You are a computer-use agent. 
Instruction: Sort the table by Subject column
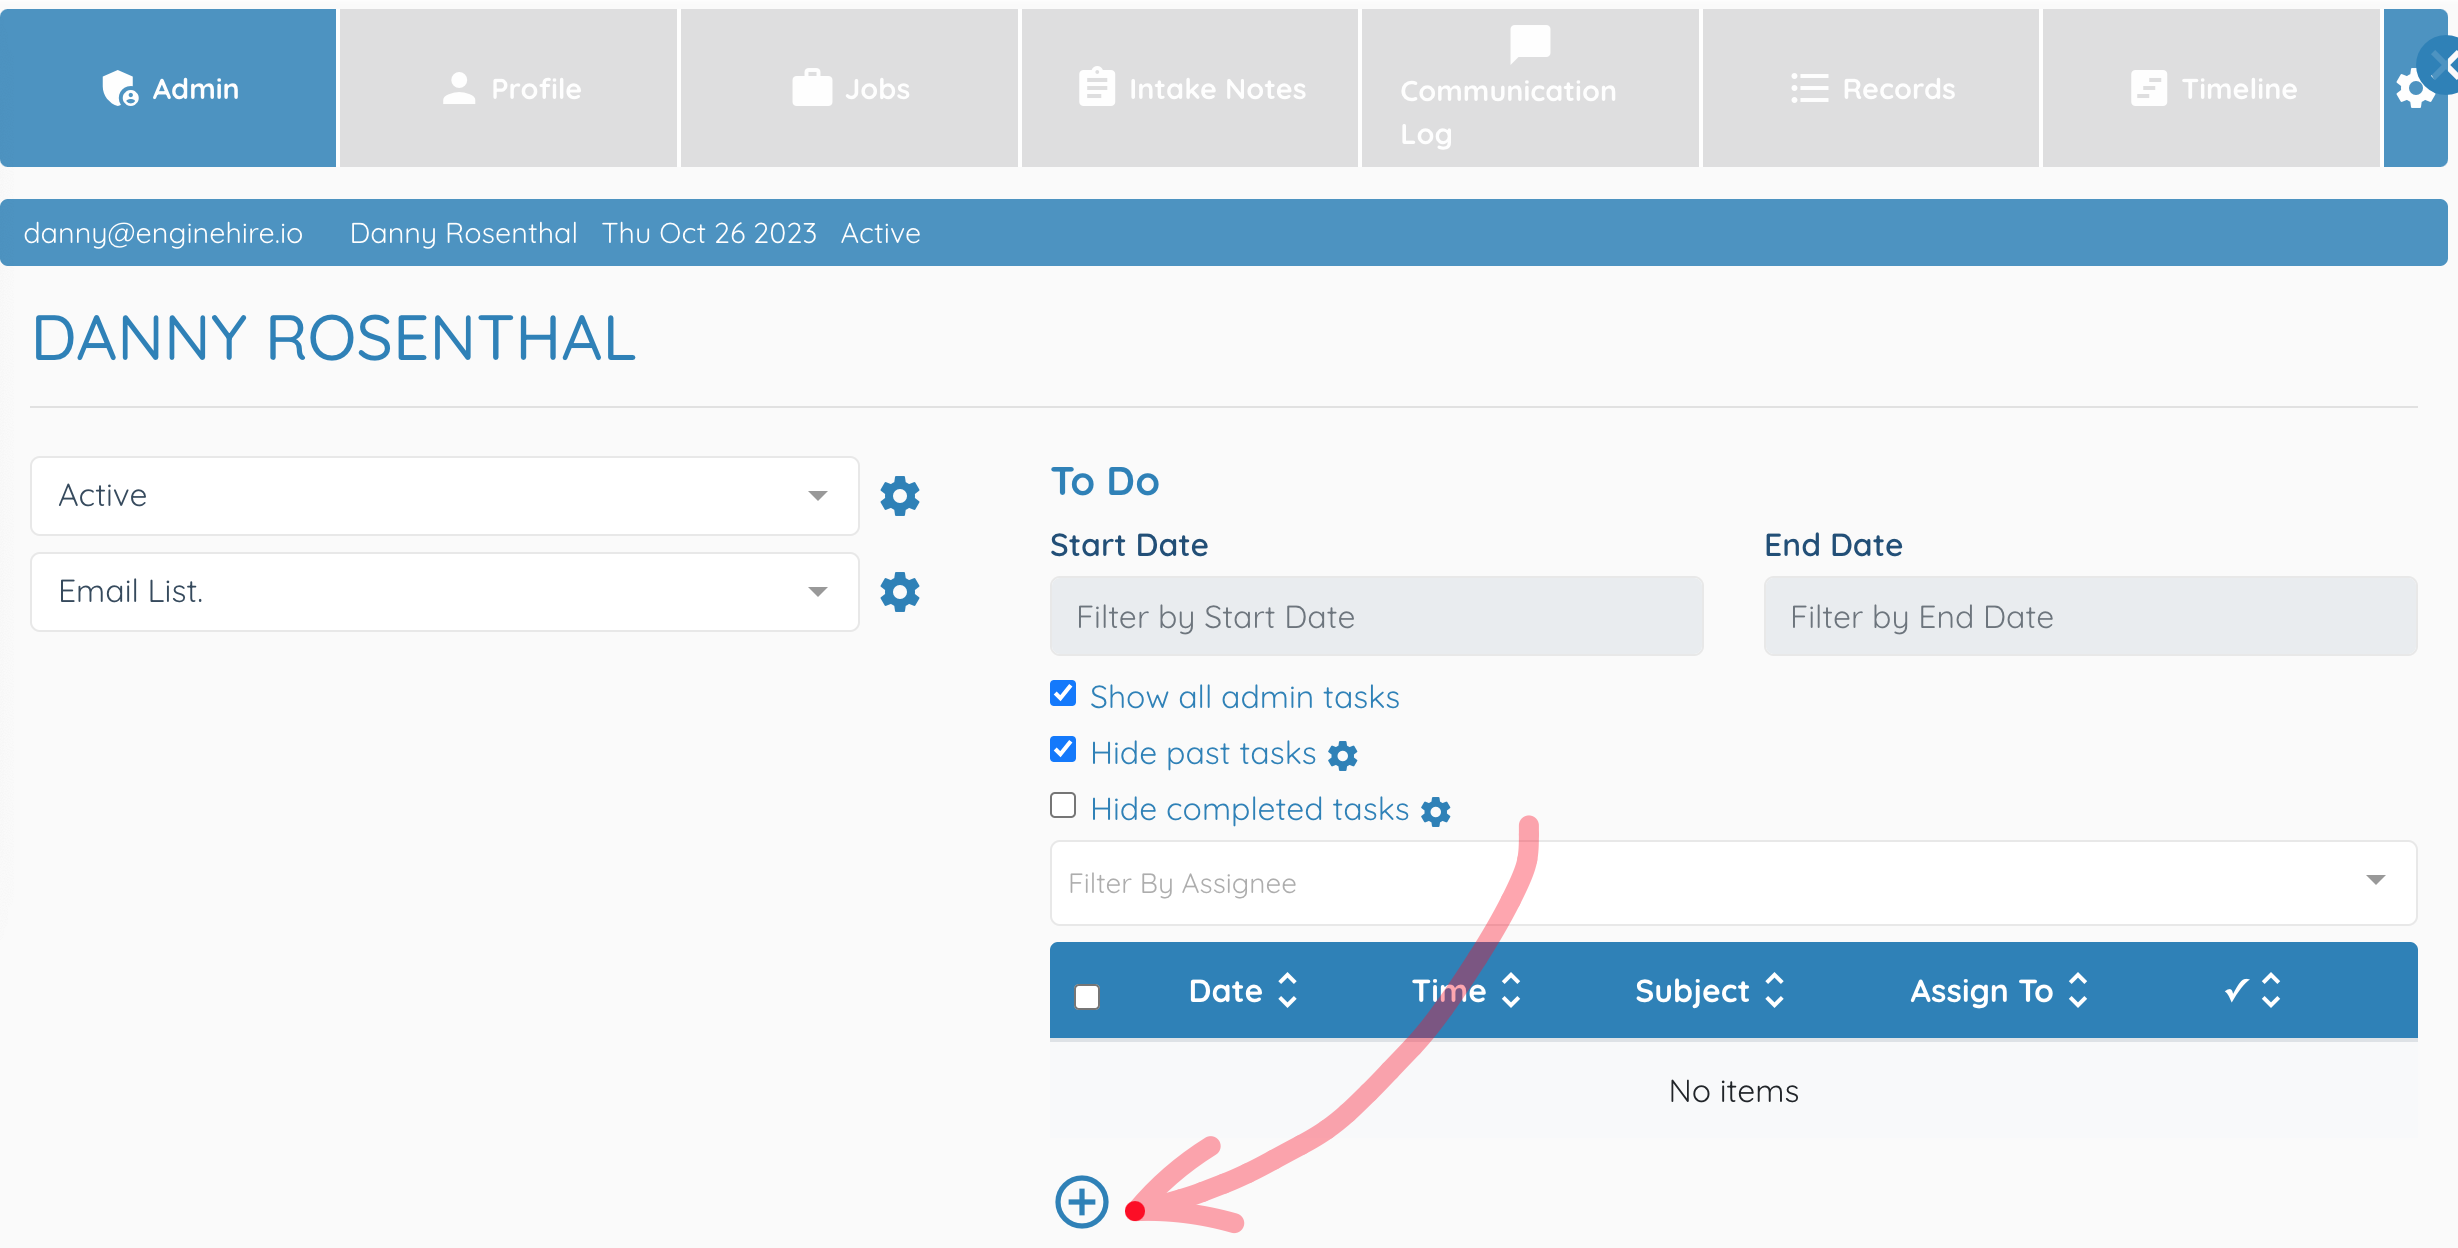1710,991
